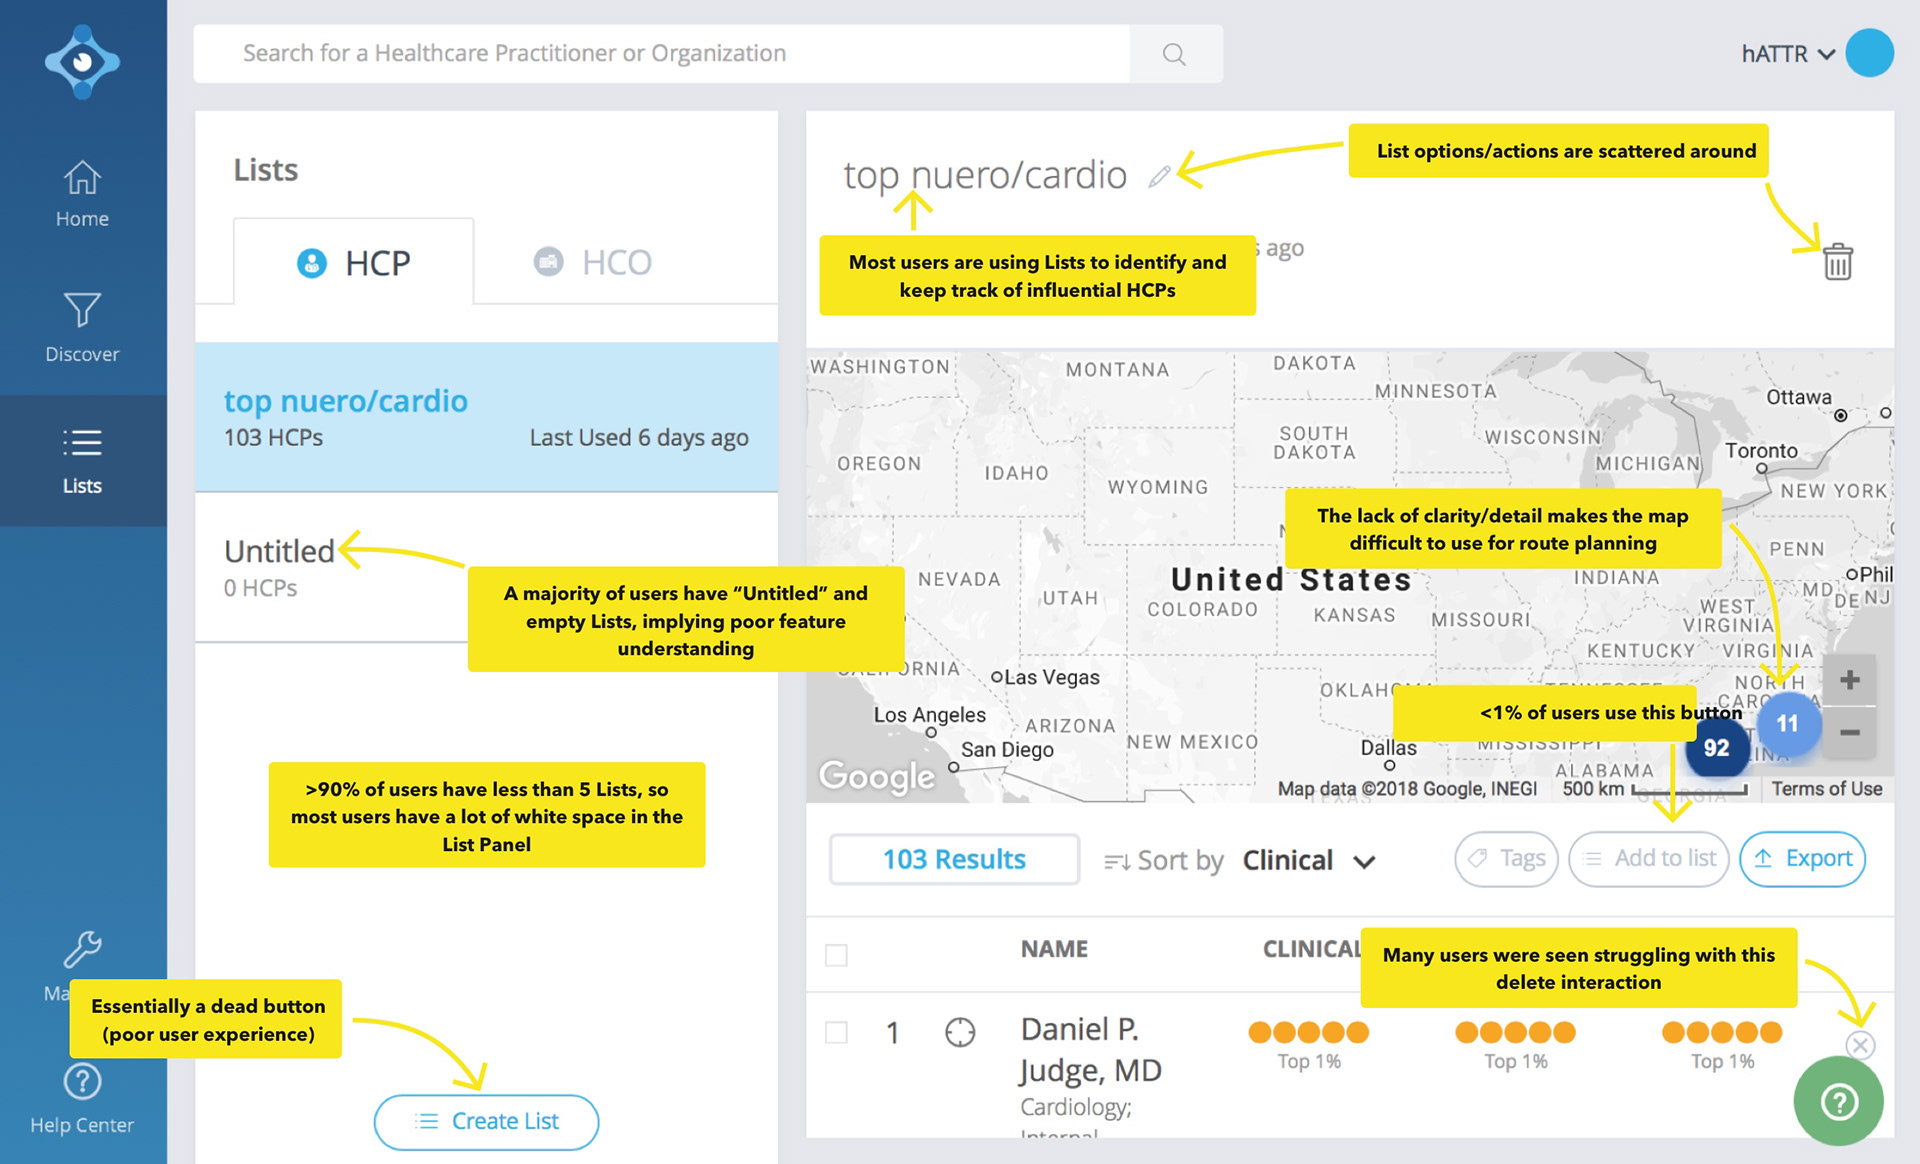Select the top nuero/cardio list
Screen dimensions: 1920x1164
point(486,417)
